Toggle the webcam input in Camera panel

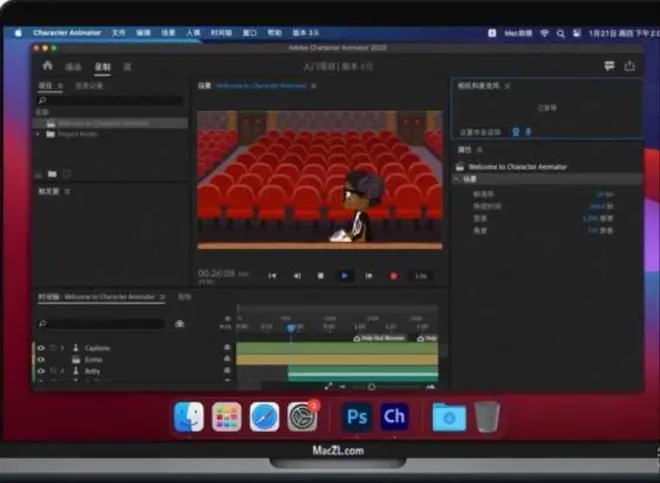[x=516, y=131]
